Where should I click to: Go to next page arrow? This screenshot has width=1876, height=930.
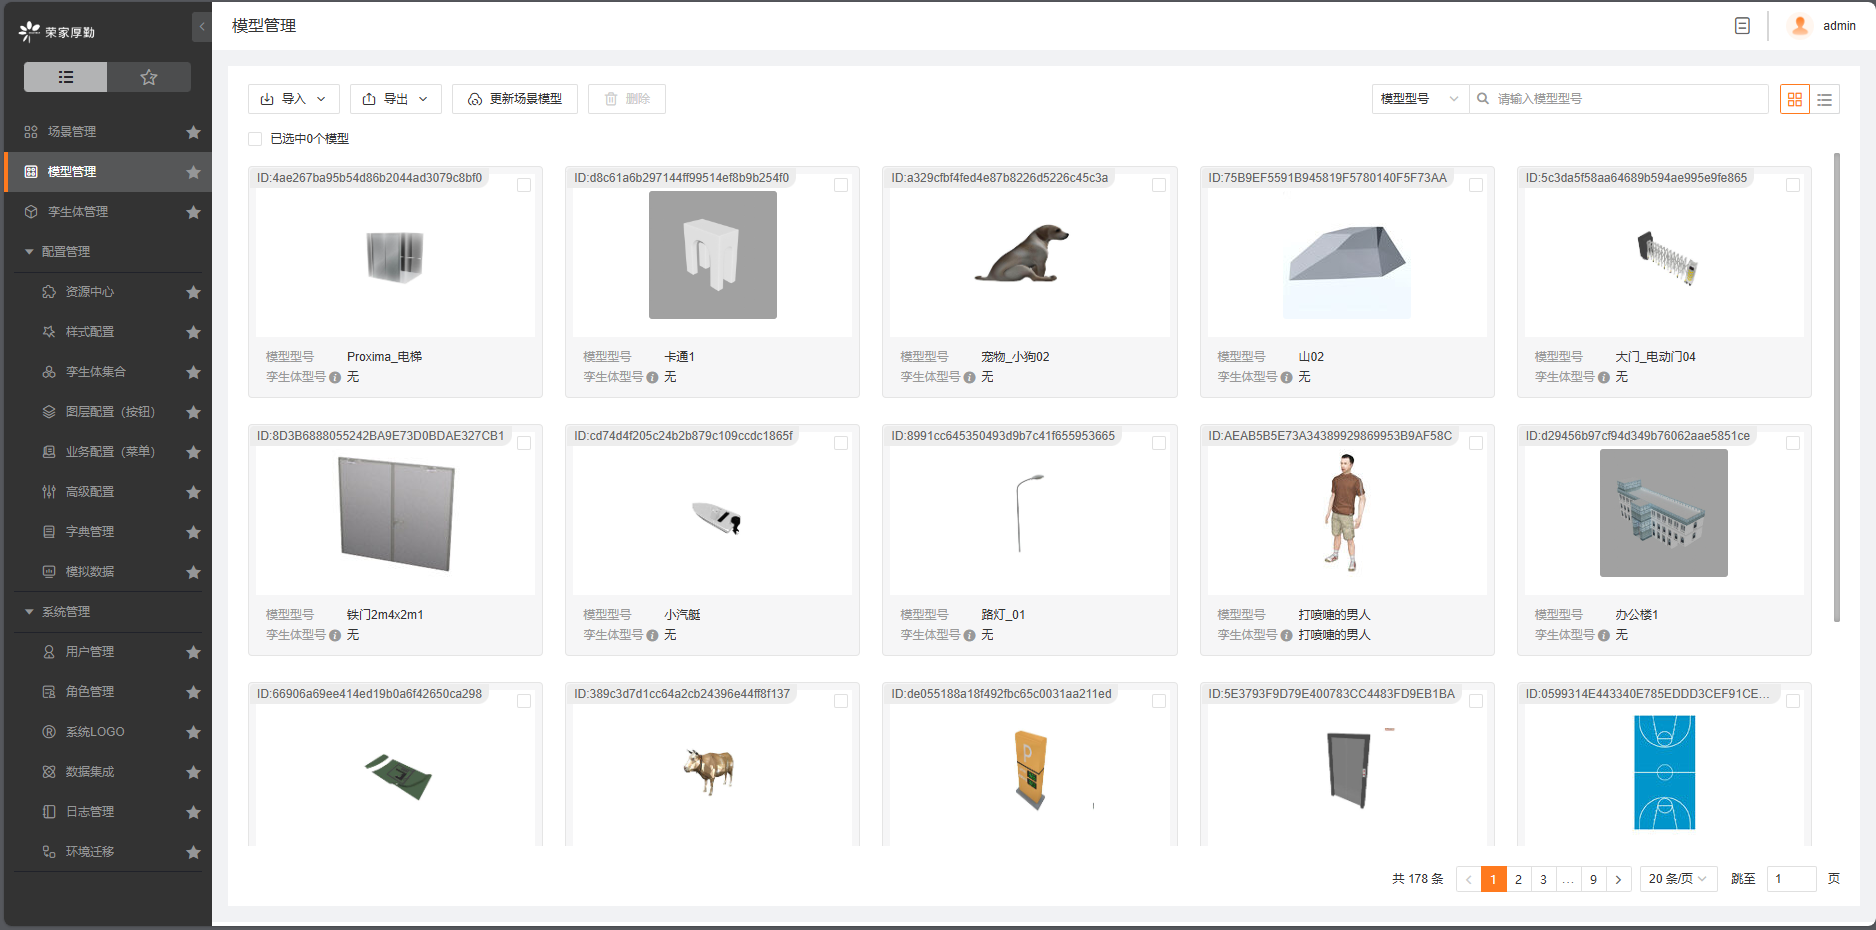(x=1618, y=879)
